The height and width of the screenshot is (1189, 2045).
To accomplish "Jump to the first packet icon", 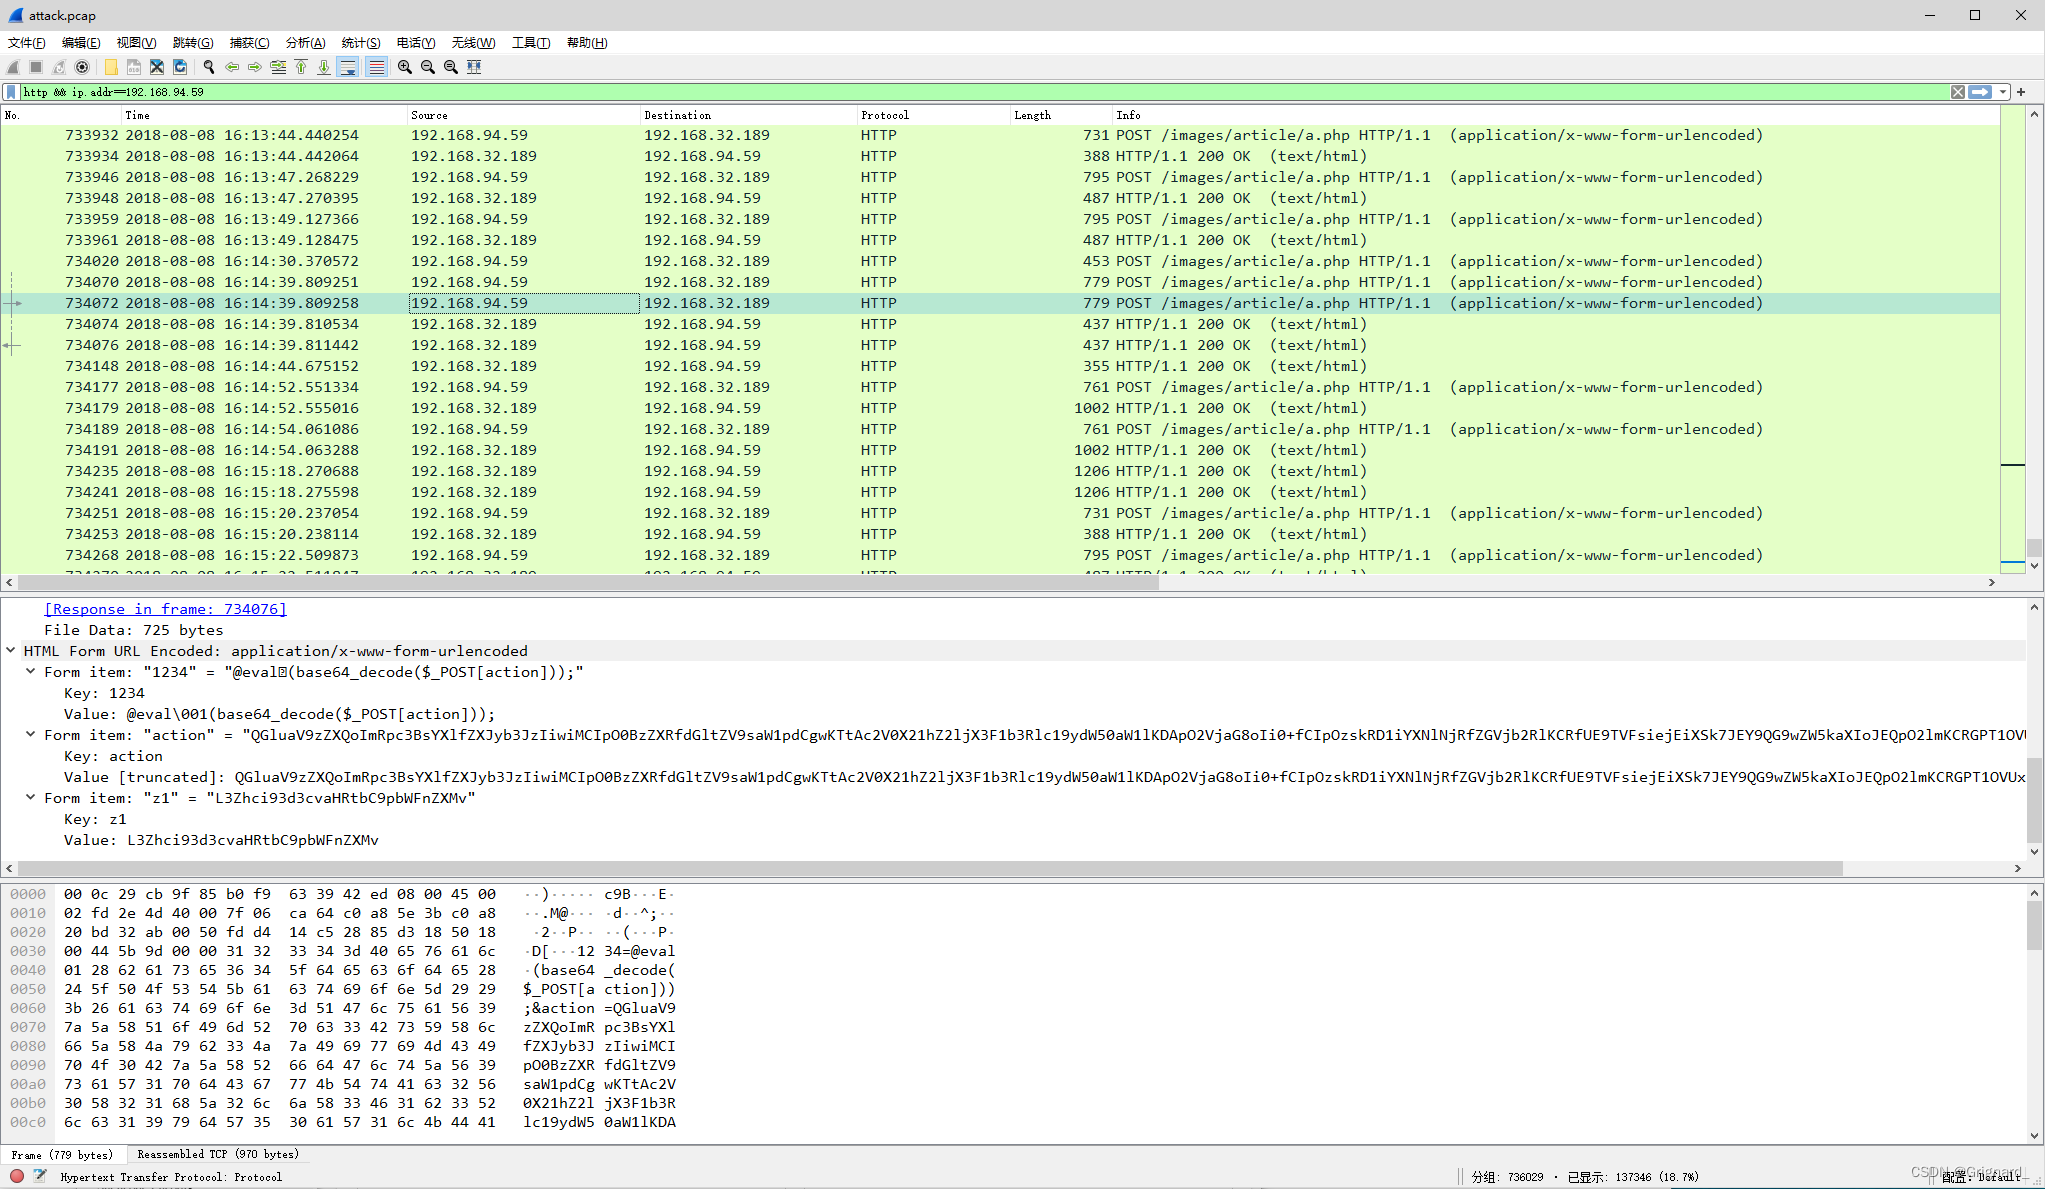I will coord(301,67).
